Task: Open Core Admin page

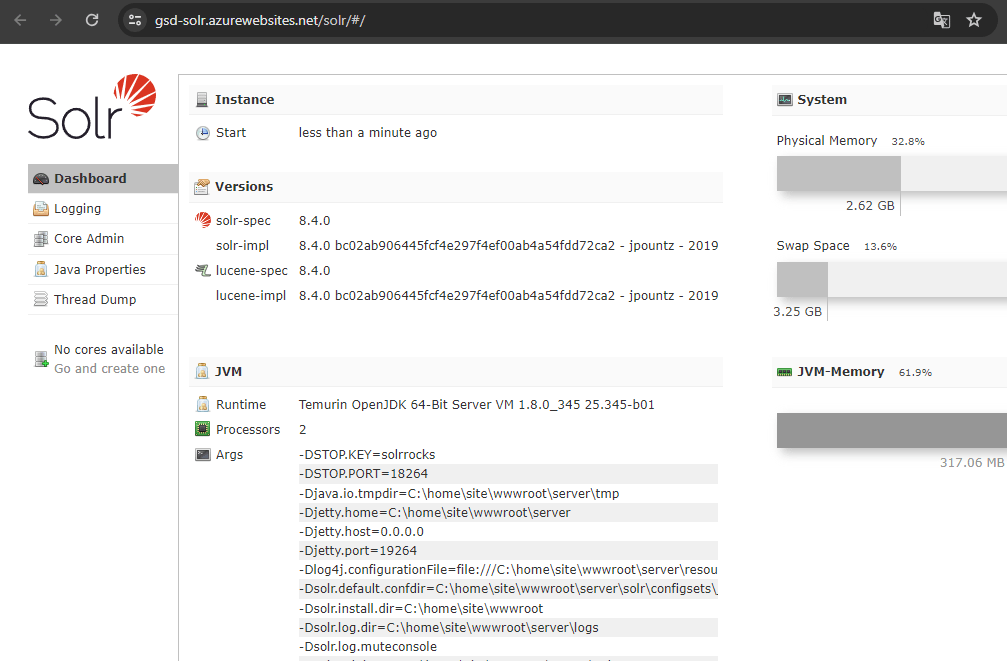Action: click(89, 239)
